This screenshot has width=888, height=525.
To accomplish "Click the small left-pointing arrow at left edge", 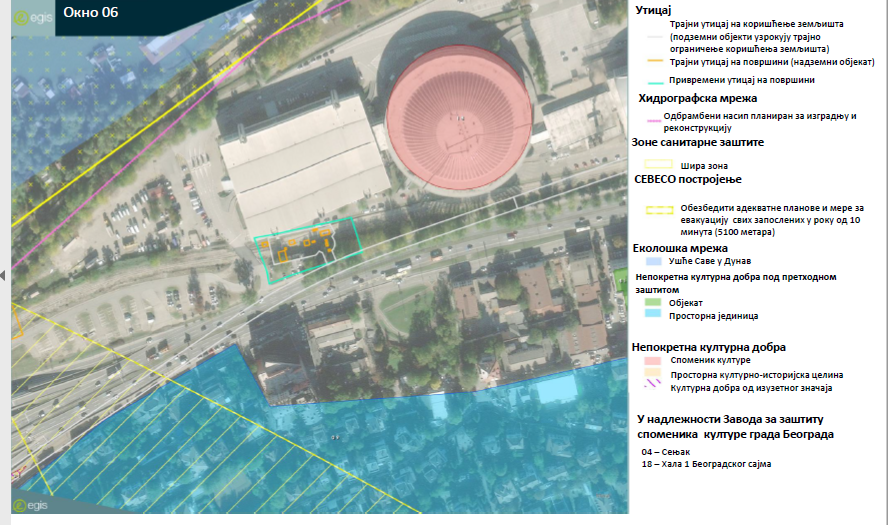I will point(3,275).
